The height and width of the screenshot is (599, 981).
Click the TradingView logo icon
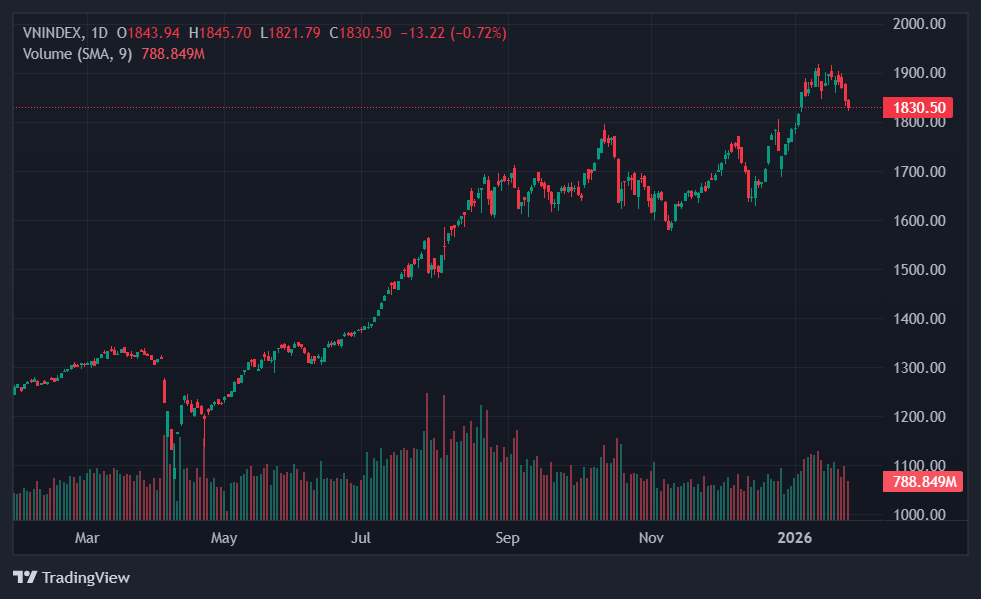(x=24, y=577)
